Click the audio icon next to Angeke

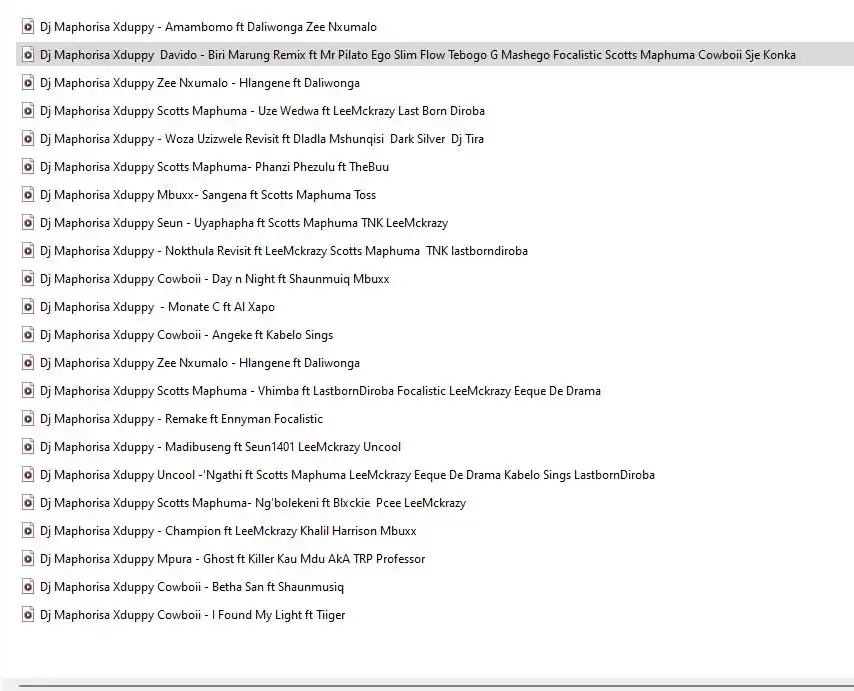[28, 334]
